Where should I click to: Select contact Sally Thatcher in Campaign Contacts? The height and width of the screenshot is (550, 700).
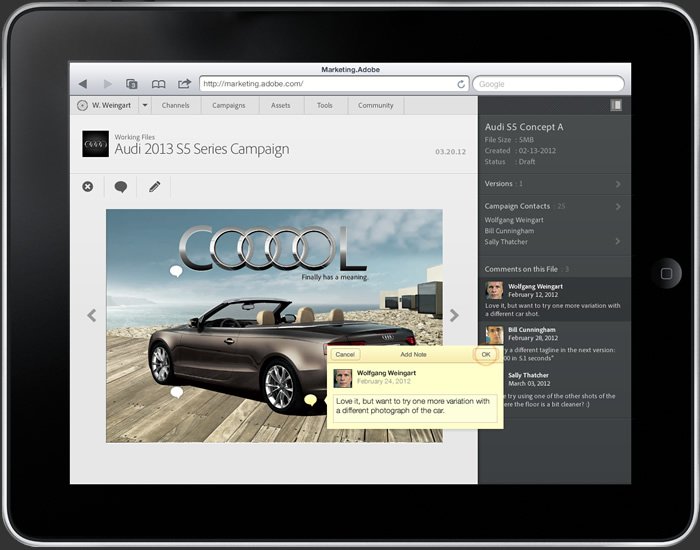pos(506,242)
